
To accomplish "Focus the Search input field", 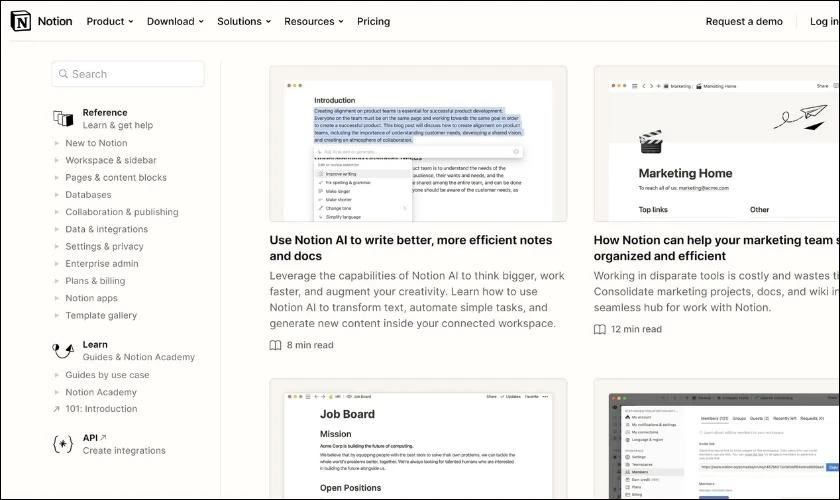I will coord(128,74).
